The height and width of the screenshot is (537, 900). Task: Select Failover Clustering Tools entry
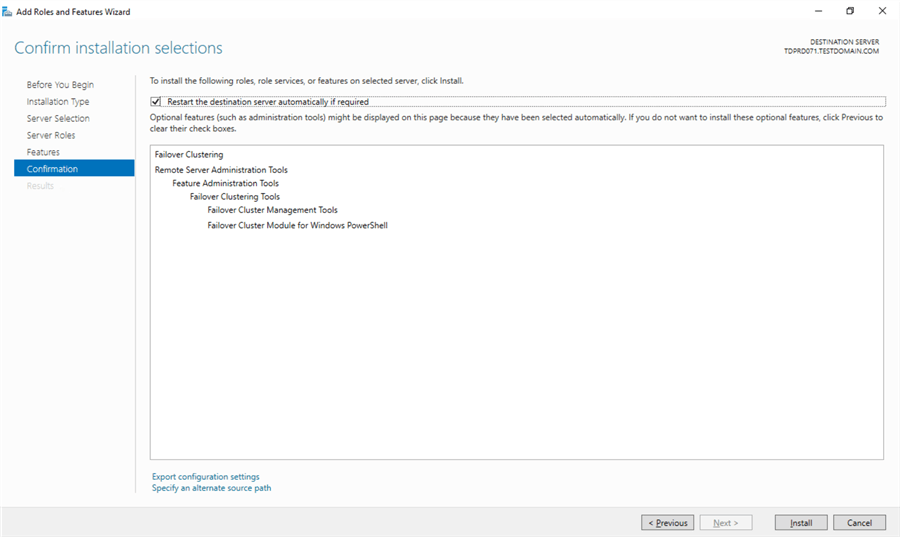235,196
